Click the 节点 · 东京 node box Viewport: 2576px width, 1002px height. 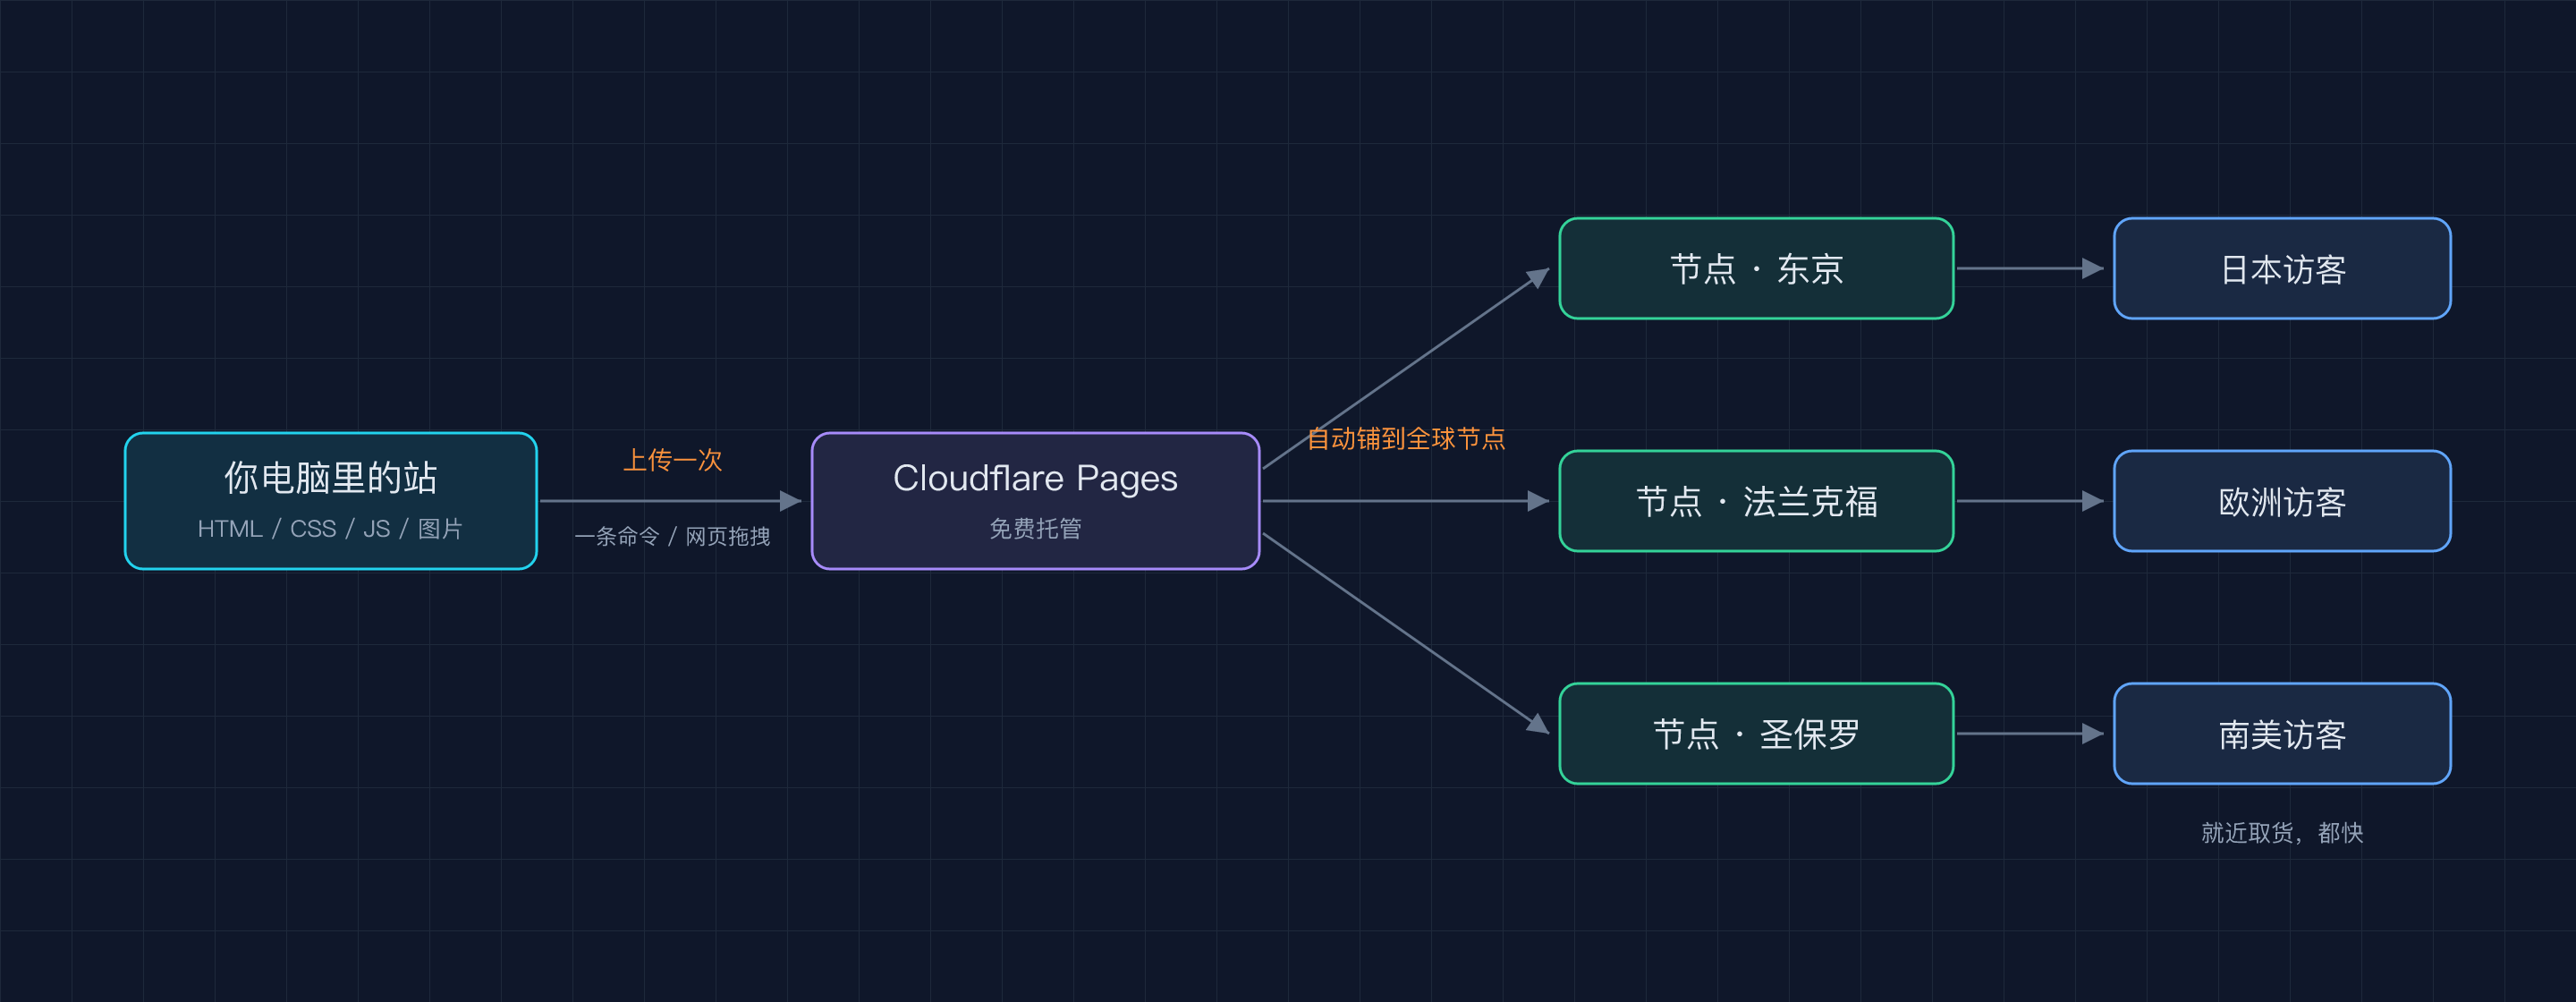tap(1756, 268)
